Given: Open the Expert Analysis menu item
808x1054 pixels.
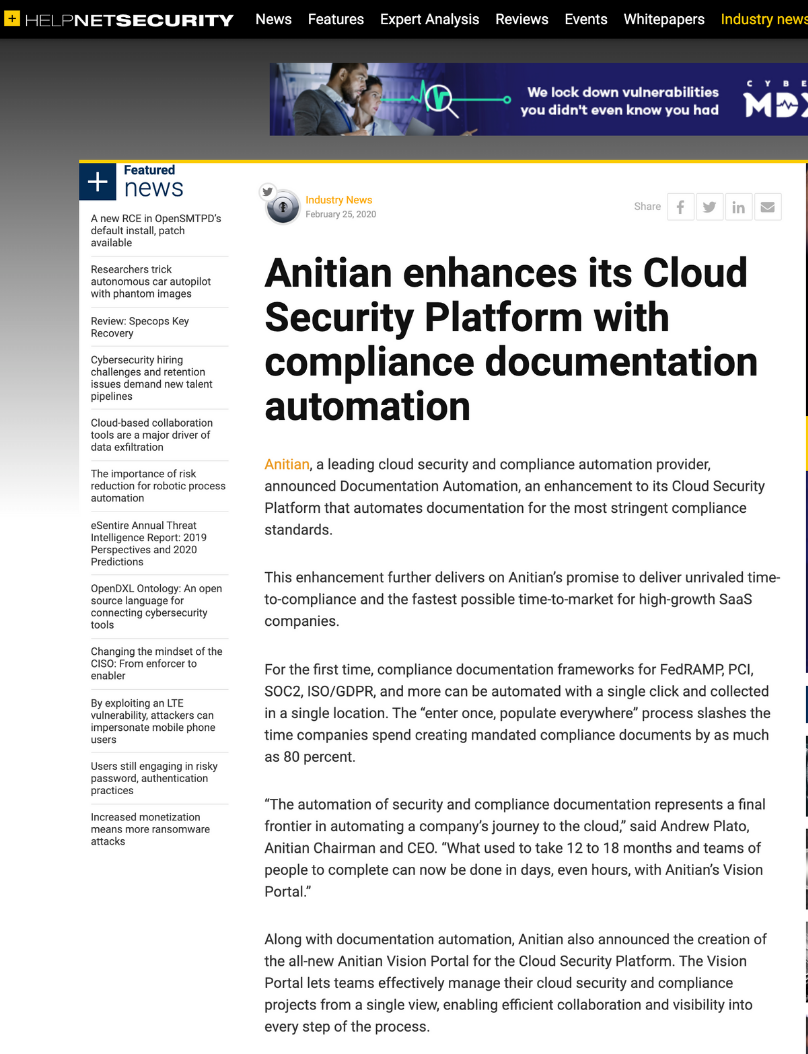Looking at the screenshot, I should (x=430, y=19).
